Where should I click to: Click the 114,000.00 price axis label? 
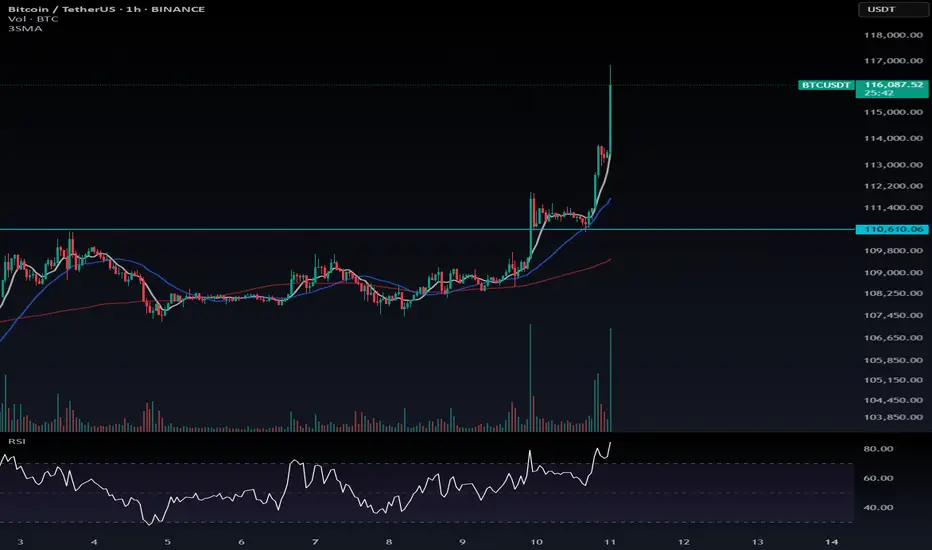point(893,139)
